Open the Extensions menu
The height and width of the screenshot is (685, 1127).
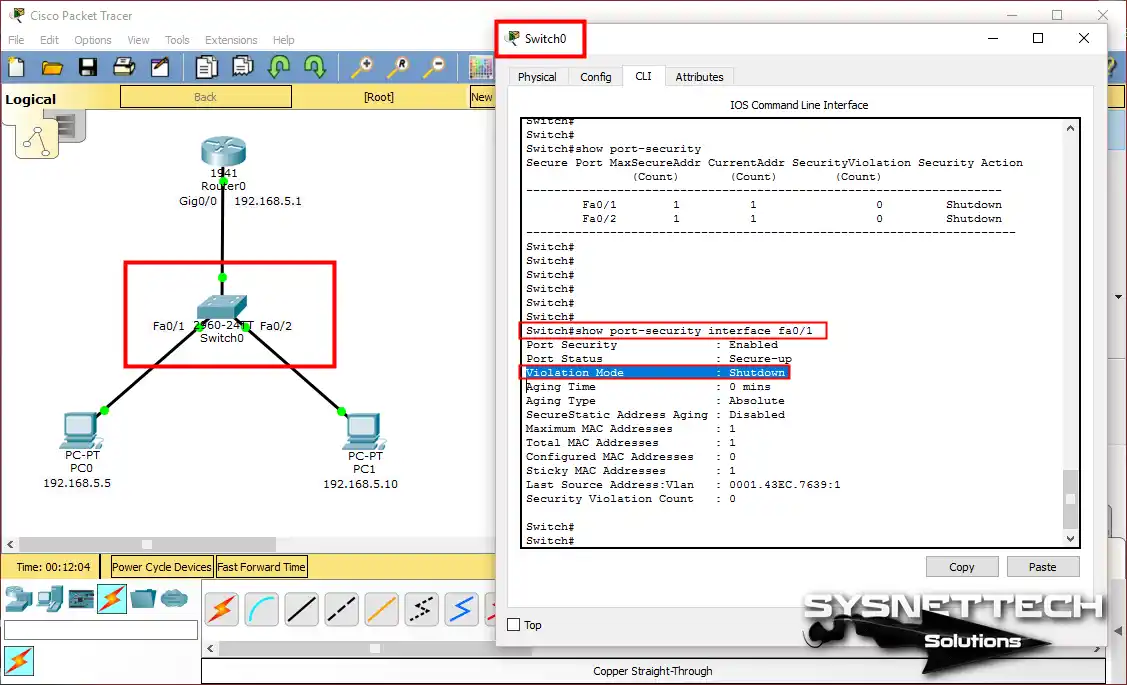(231, 40)
